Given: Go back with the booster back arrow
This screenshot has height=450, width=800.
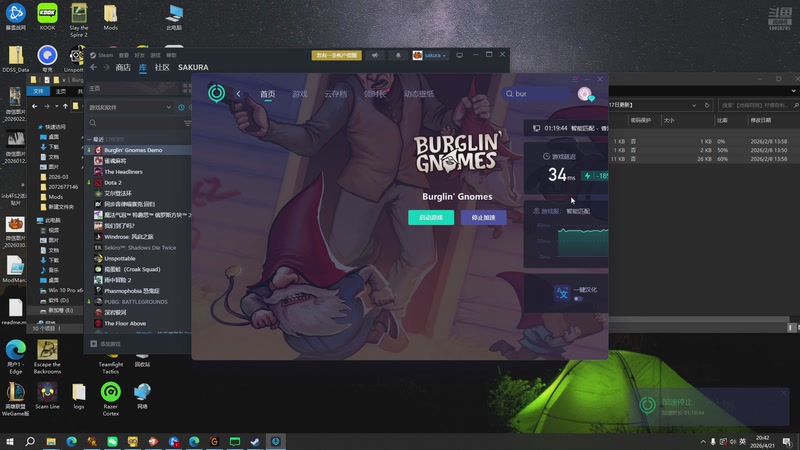Looking at the screenshot, I should [238, 94].
